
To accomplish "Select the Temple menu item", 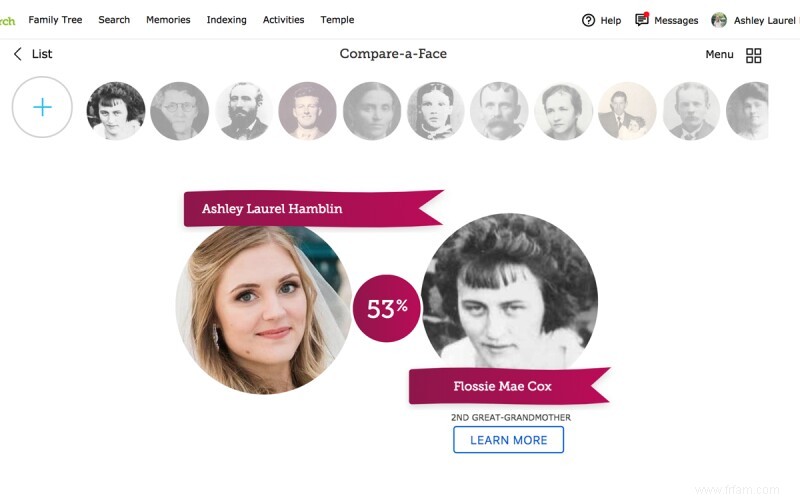I will 337,20.
